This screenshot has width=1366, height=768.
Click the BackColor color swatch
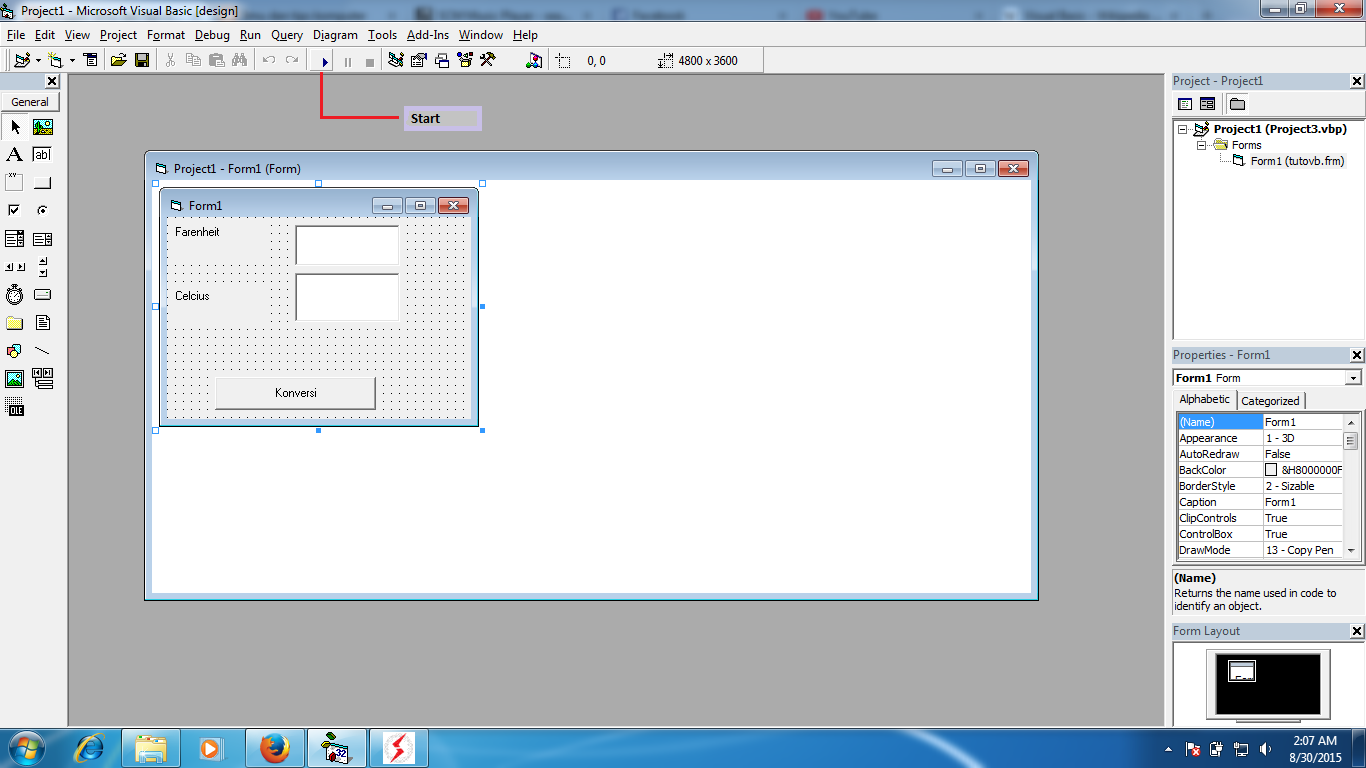1271,470
